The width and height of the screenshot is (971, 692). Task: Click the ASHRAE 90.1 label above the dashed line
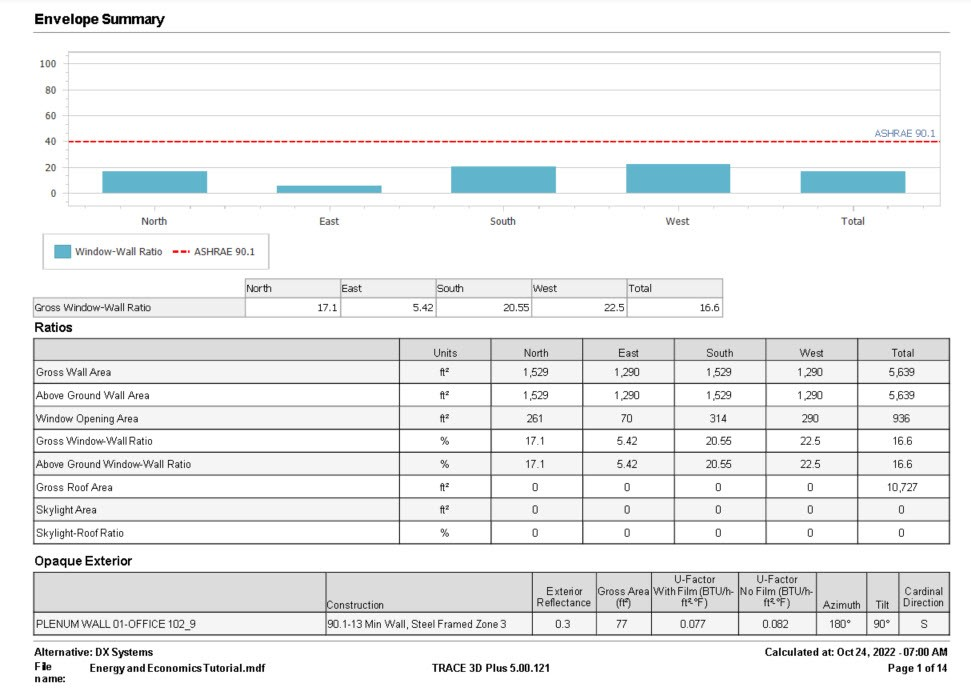point(904,133)
